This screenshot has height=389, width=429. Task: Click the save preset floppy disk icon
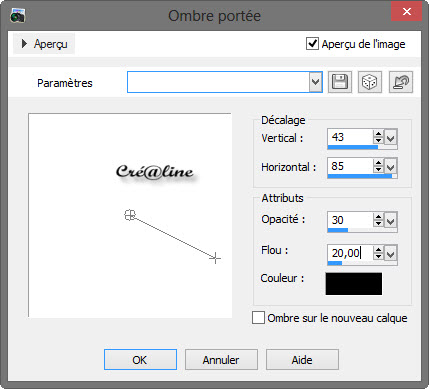[x=340, y=82]
